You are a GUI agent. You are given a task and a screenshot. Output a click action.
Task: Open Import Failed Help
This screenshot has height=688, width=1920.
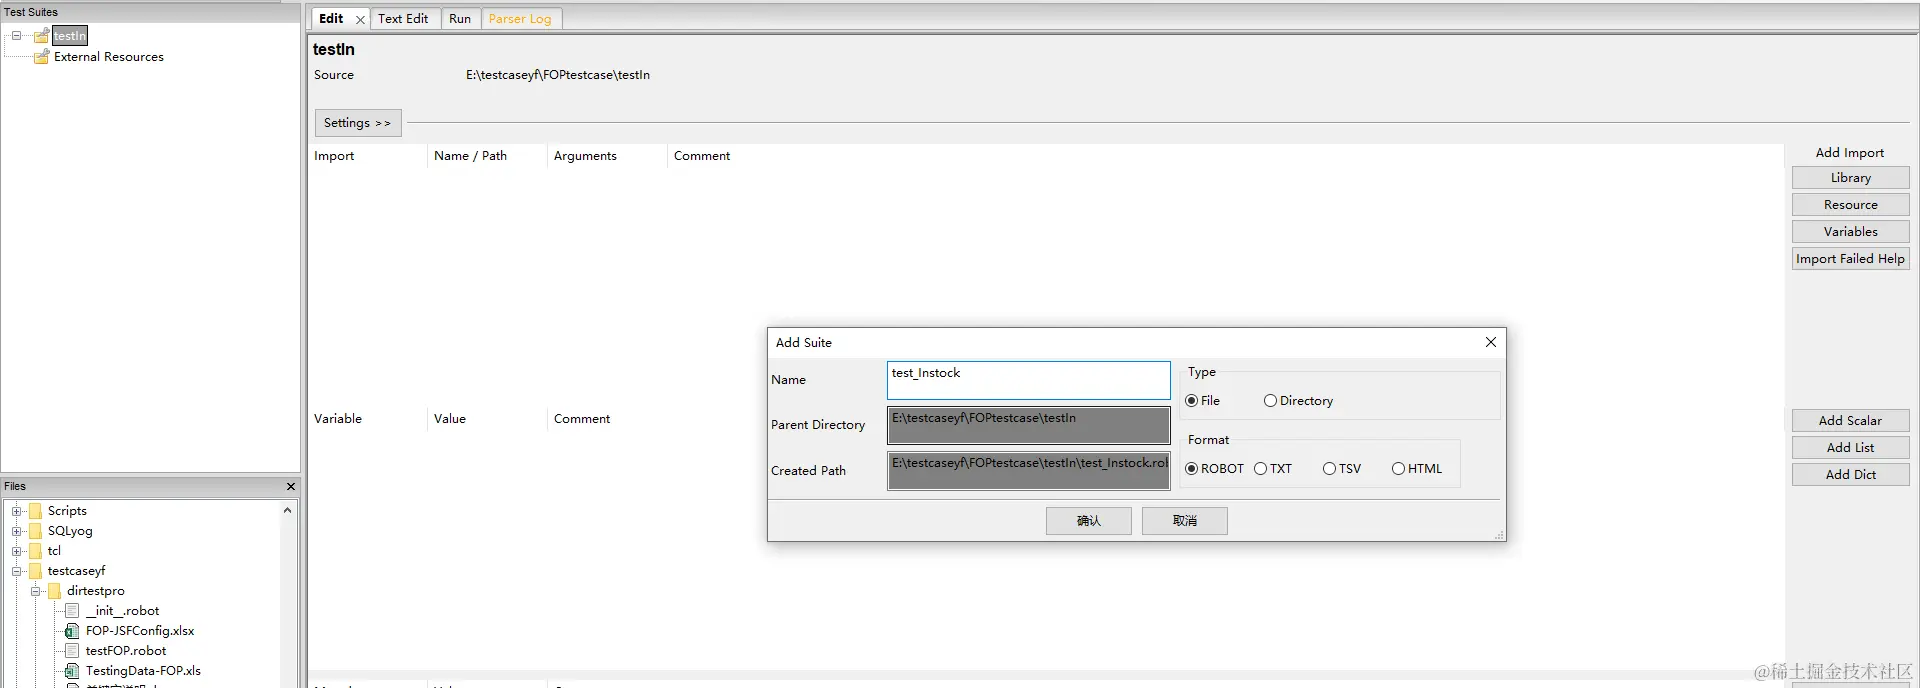1850,259
